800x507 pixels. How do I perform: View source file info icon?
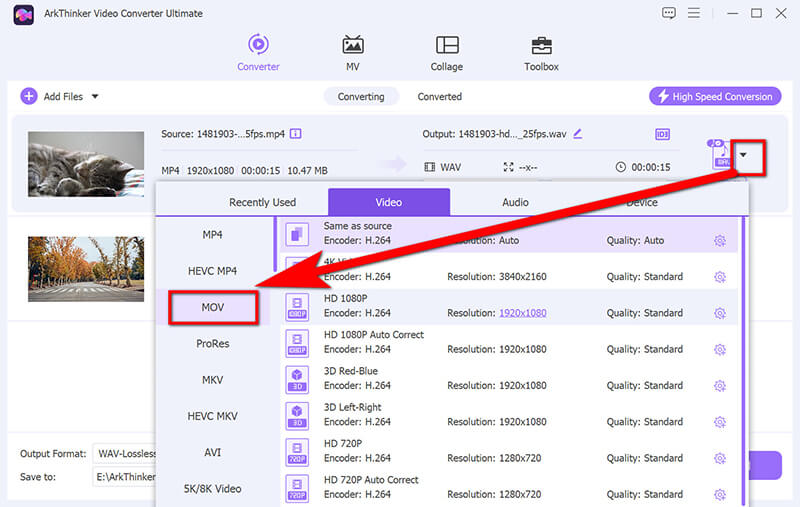click(295, 134)
